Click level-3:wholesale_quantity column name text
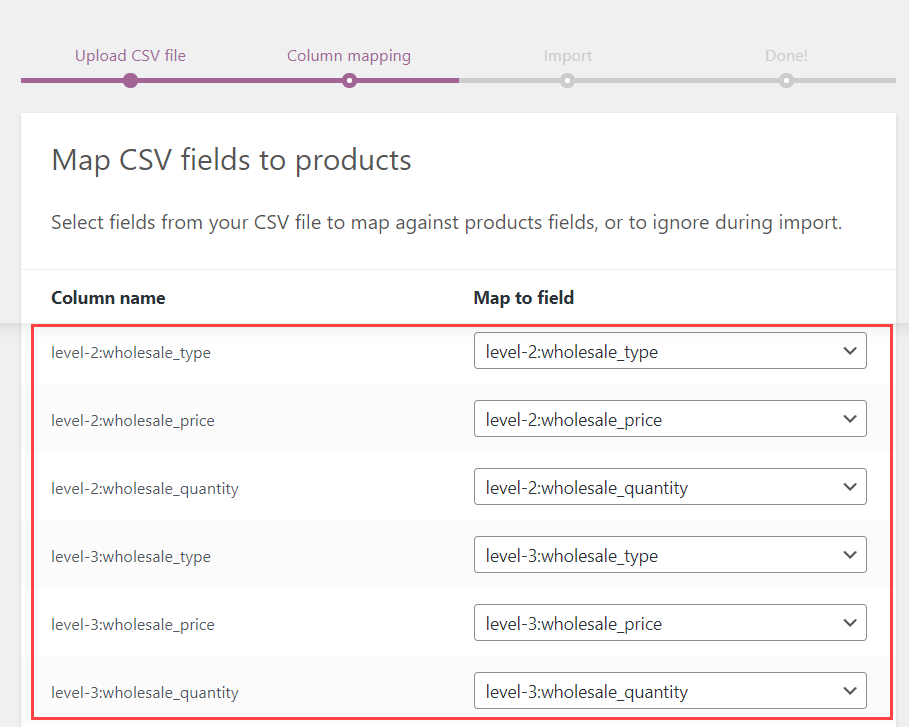909x727 pixels. [x=145, y=693]
